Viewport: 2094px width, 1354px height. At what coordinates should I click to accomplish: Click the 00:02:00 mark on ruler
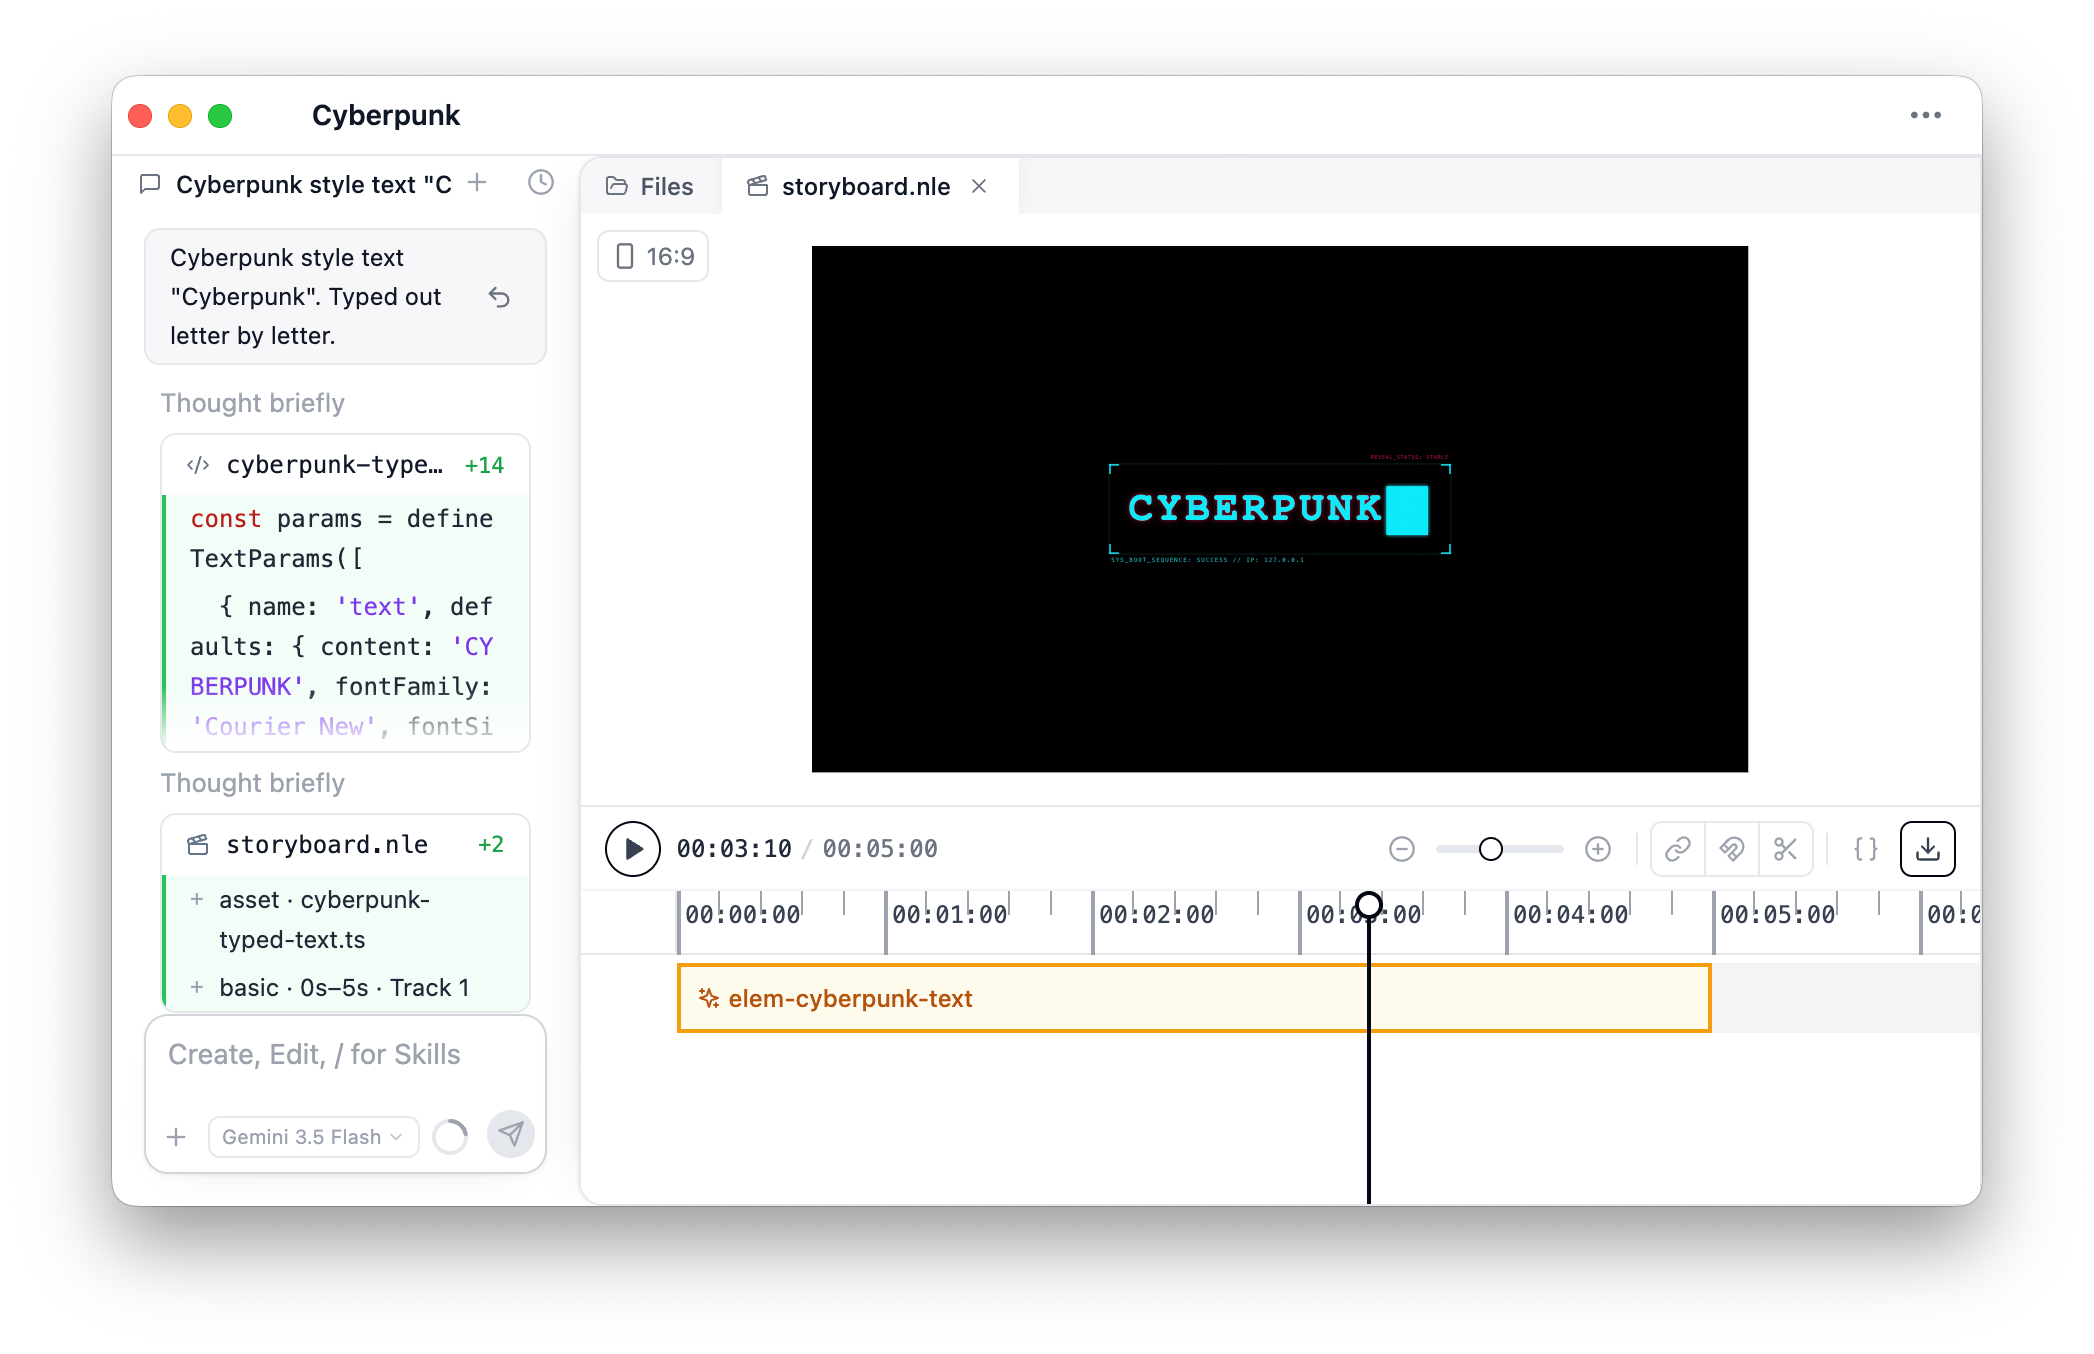pyautogui.click(x=1156, y=915)
